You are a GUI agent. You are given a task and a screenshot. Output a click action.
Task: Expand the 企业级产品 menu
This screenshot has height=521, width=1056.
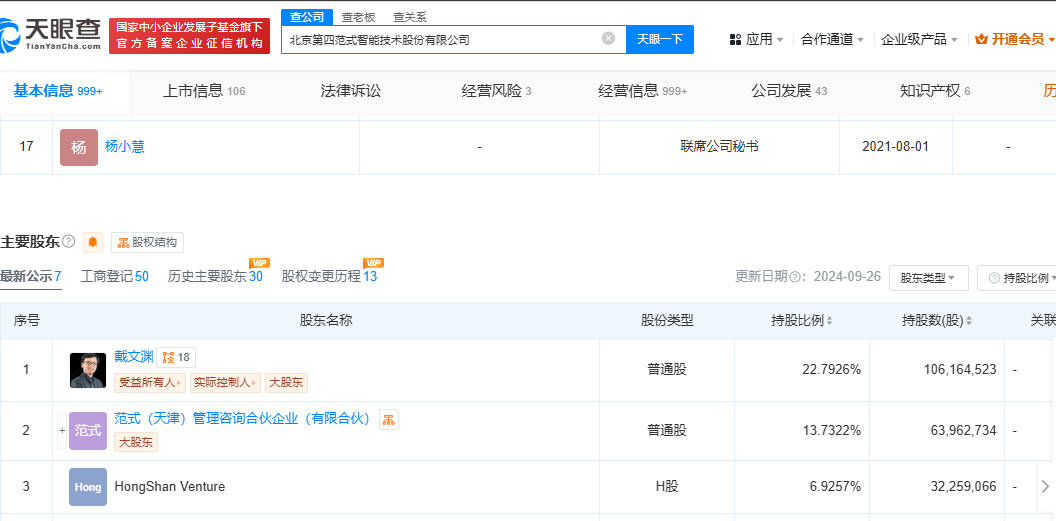(919, 39)
